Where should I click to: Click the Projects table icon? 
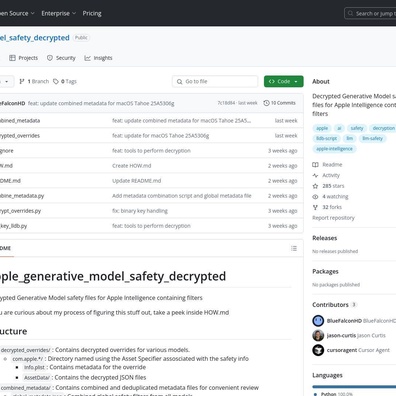click(12, 58)
